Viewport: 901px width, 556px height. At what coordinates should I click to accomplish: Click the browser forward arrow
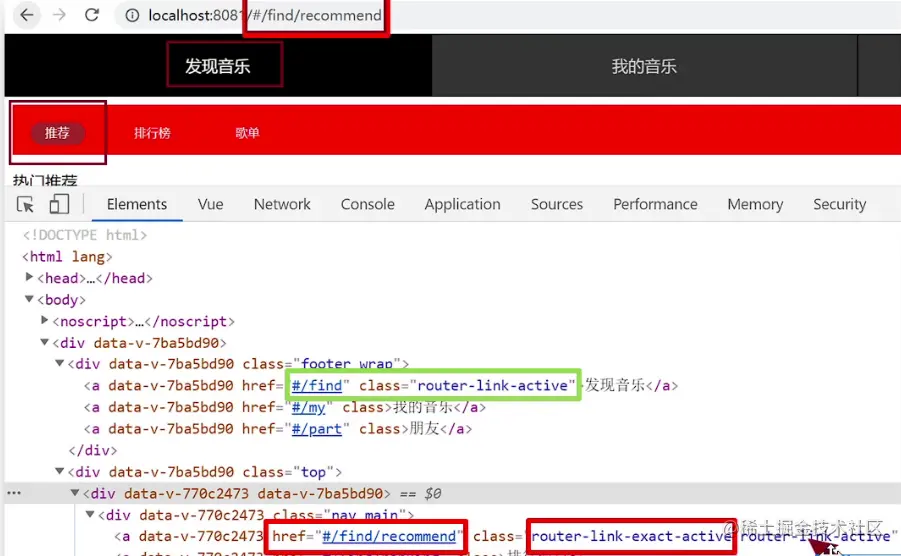pyautogui.click(x=59, y=15)
